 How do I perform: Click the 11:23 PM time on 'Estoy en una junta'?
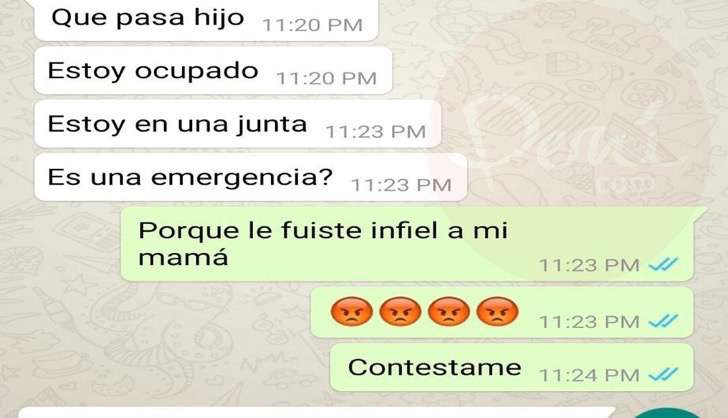click(x=376, y=132)
